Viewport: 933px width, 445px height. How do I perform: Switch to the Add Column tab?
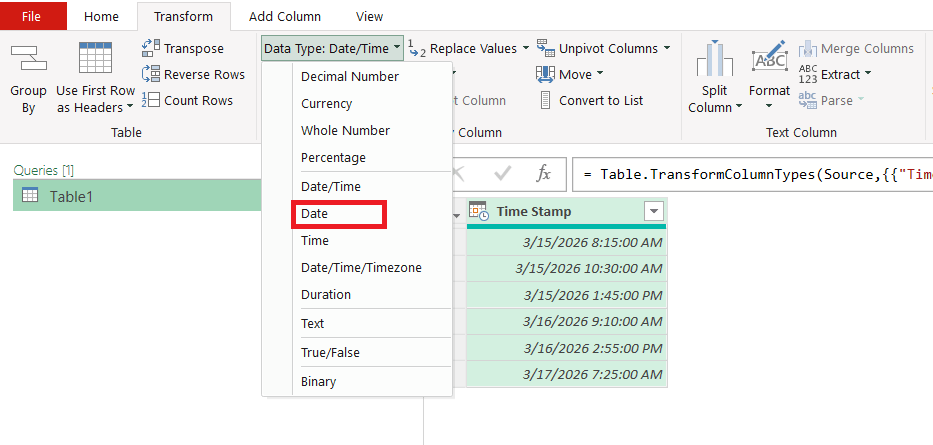click(285, 16)
